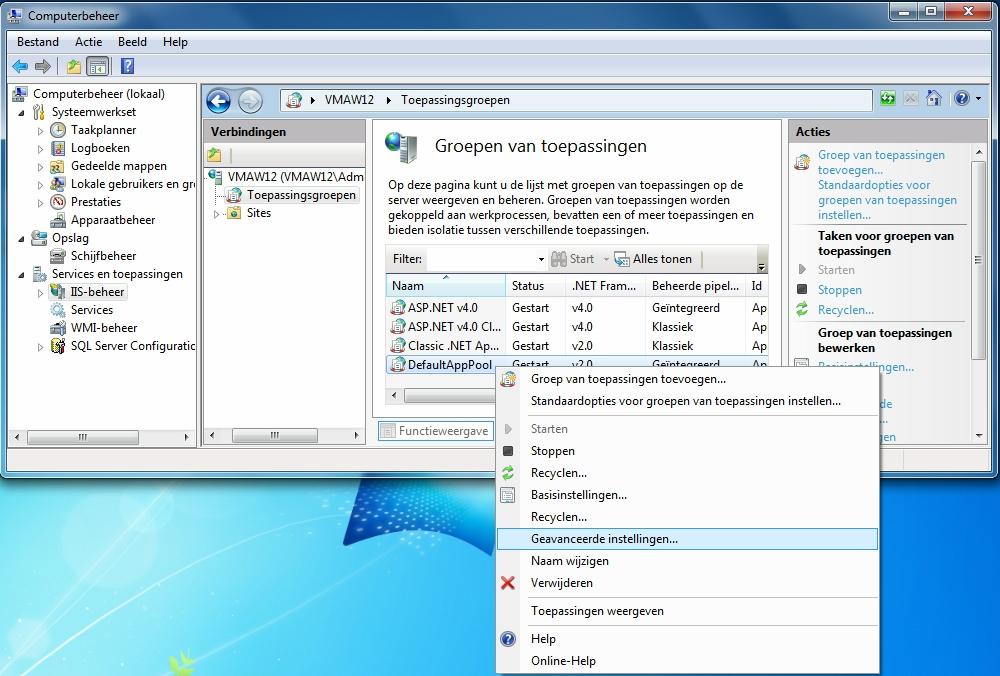
Task: Click the IIS help question mark icon
Action: (x=962, y=98)
